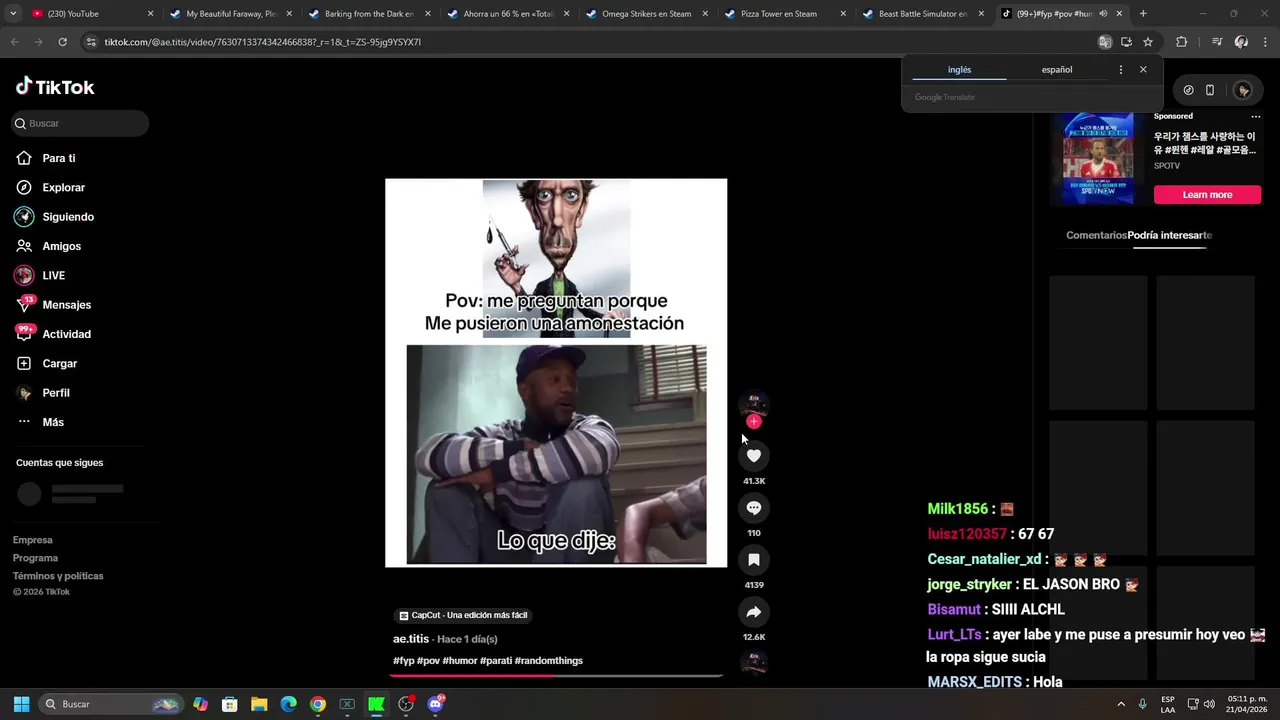Screen dimensions: 1280x720
Task: Follow ae.titis with the red plus button
Action: tap(754, 422)
